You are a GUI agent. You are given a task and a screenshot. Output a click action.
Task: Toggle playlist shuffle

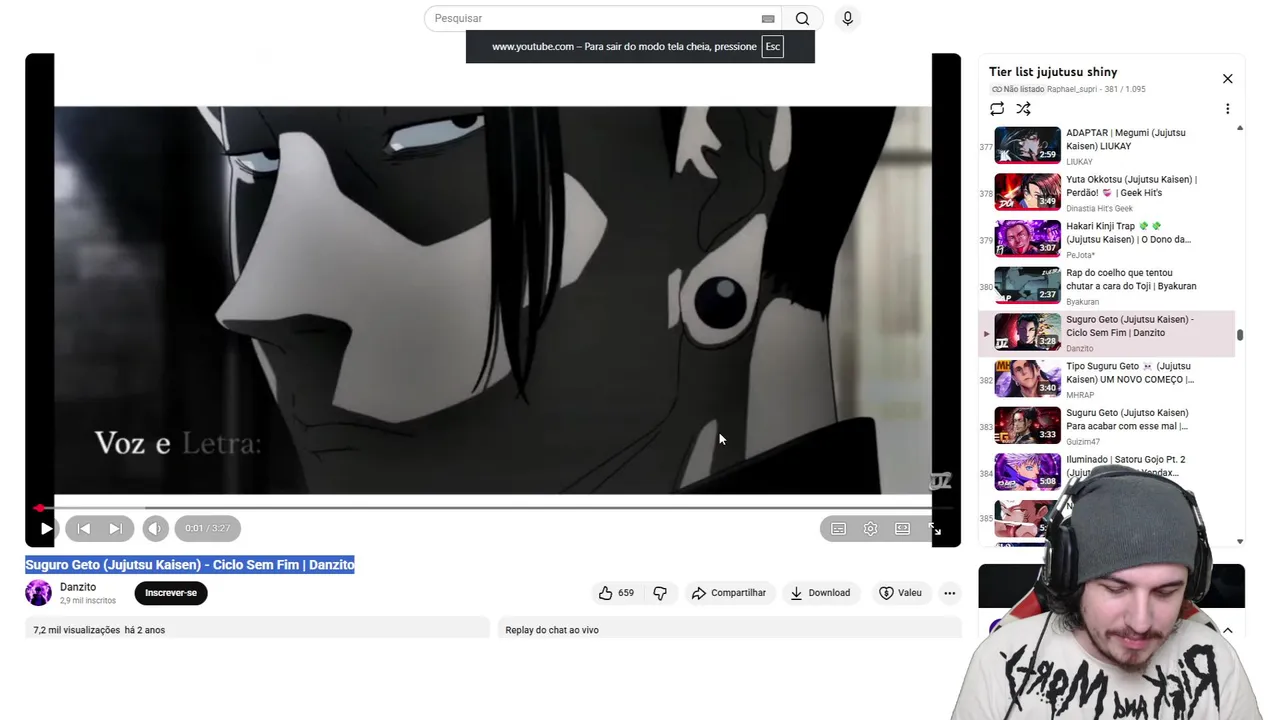pos(1023,108)
